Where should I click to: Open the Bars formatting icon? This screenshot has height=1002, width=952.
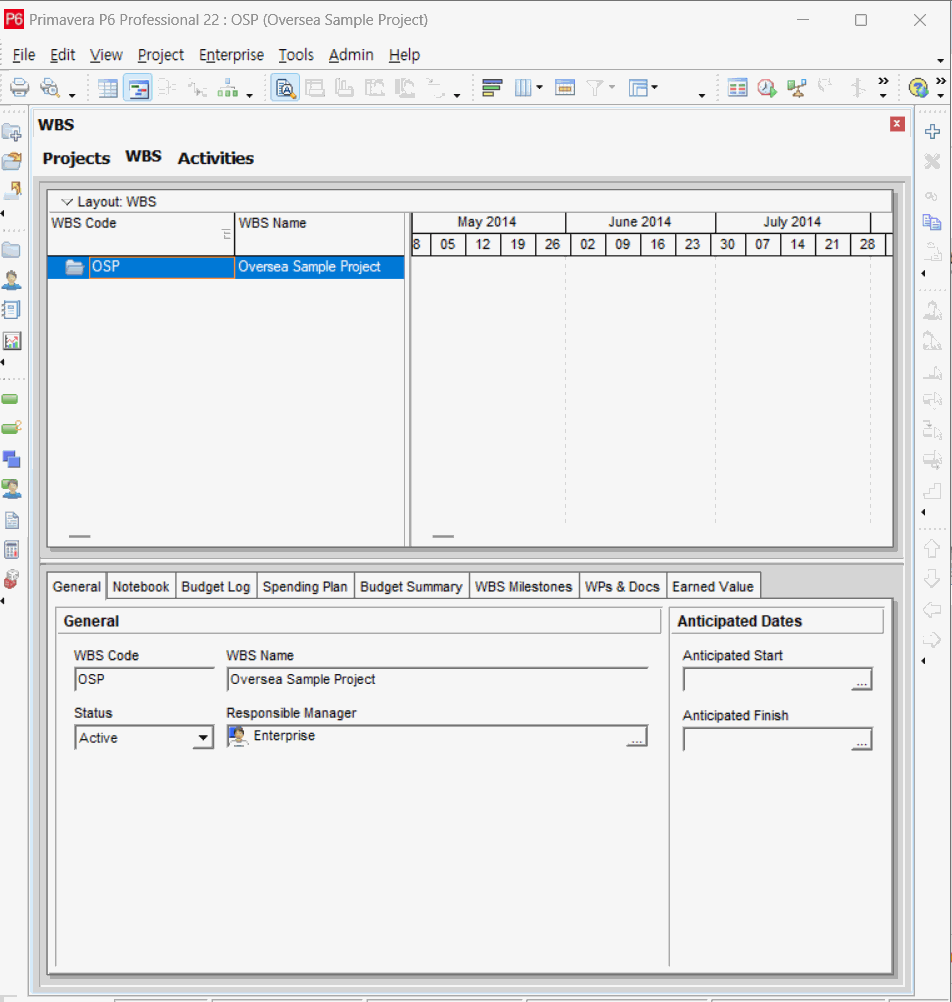492,88
